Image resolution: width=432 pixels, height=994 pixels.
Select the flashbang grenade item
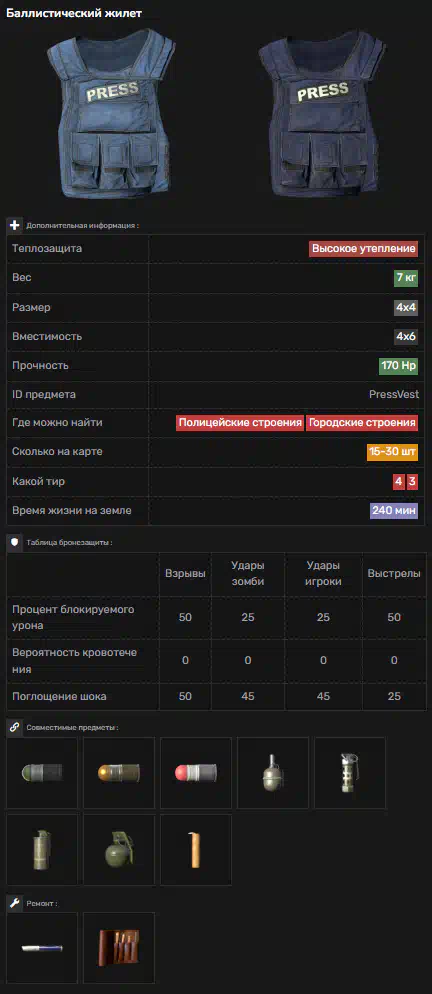pyautogui.click(x=350, y=773)
